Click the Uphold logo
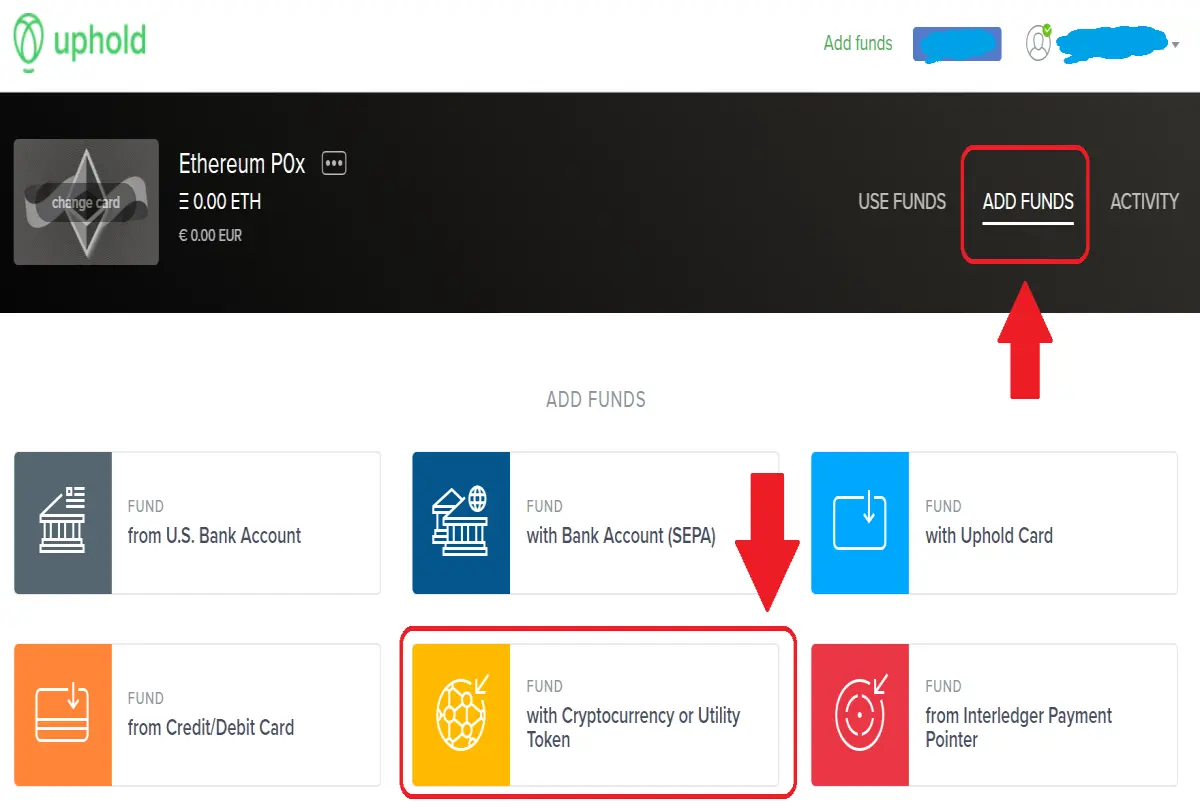The image size is (1200, 808). tap(80, 43)
